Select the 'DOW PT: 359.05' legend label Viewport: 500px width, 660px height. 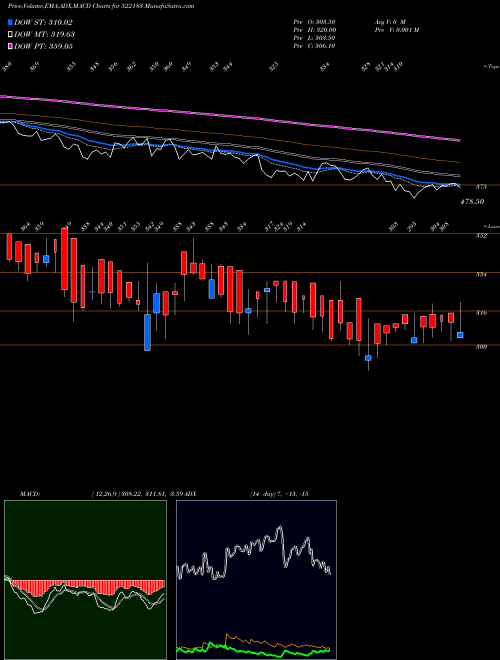pyautogui.click(x=43, y=46)
